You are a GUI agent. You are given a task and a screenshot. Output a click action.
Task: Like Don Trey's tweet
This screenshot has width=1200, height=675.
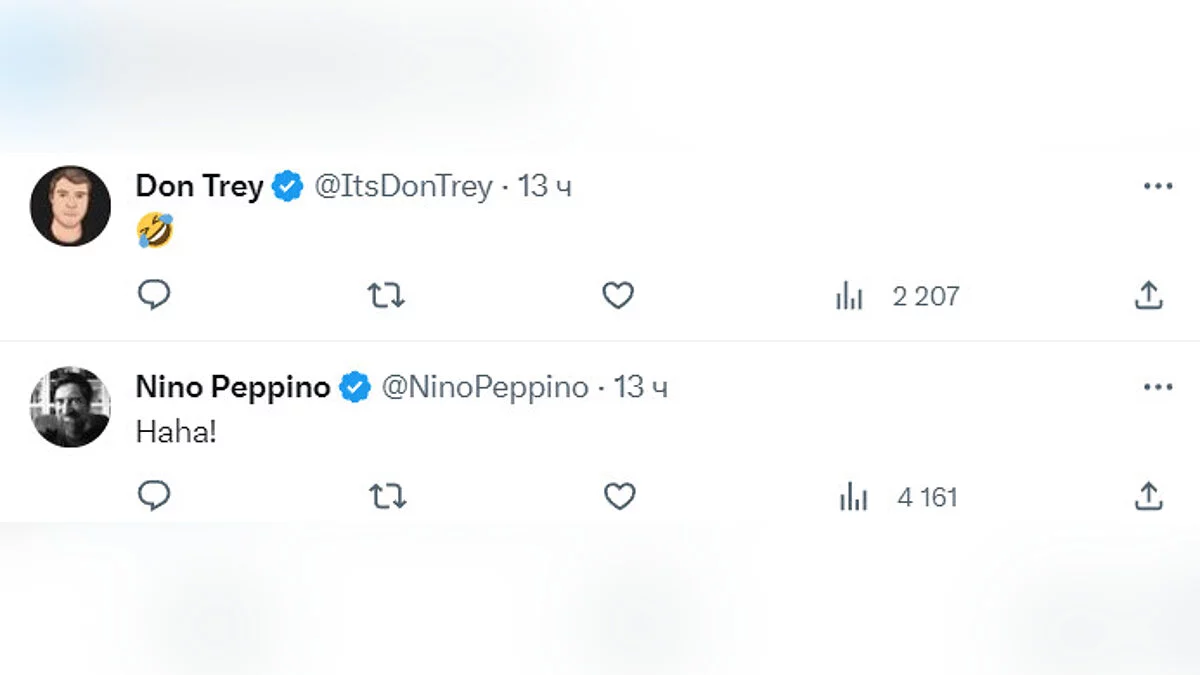(x=618, y=295)
